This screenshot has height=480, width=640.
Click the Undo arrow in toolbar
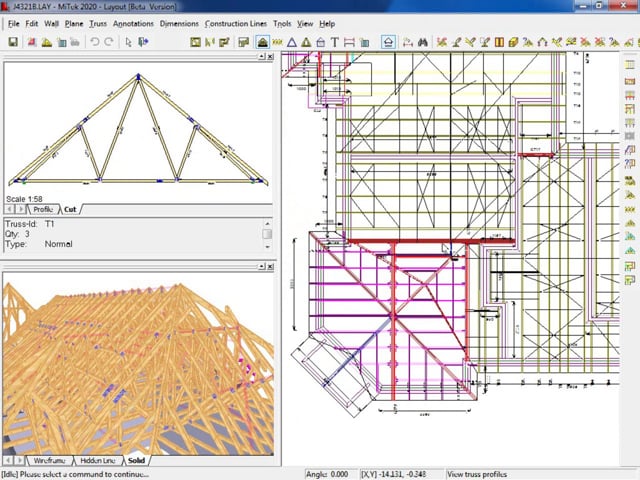(x=94, y=42)
